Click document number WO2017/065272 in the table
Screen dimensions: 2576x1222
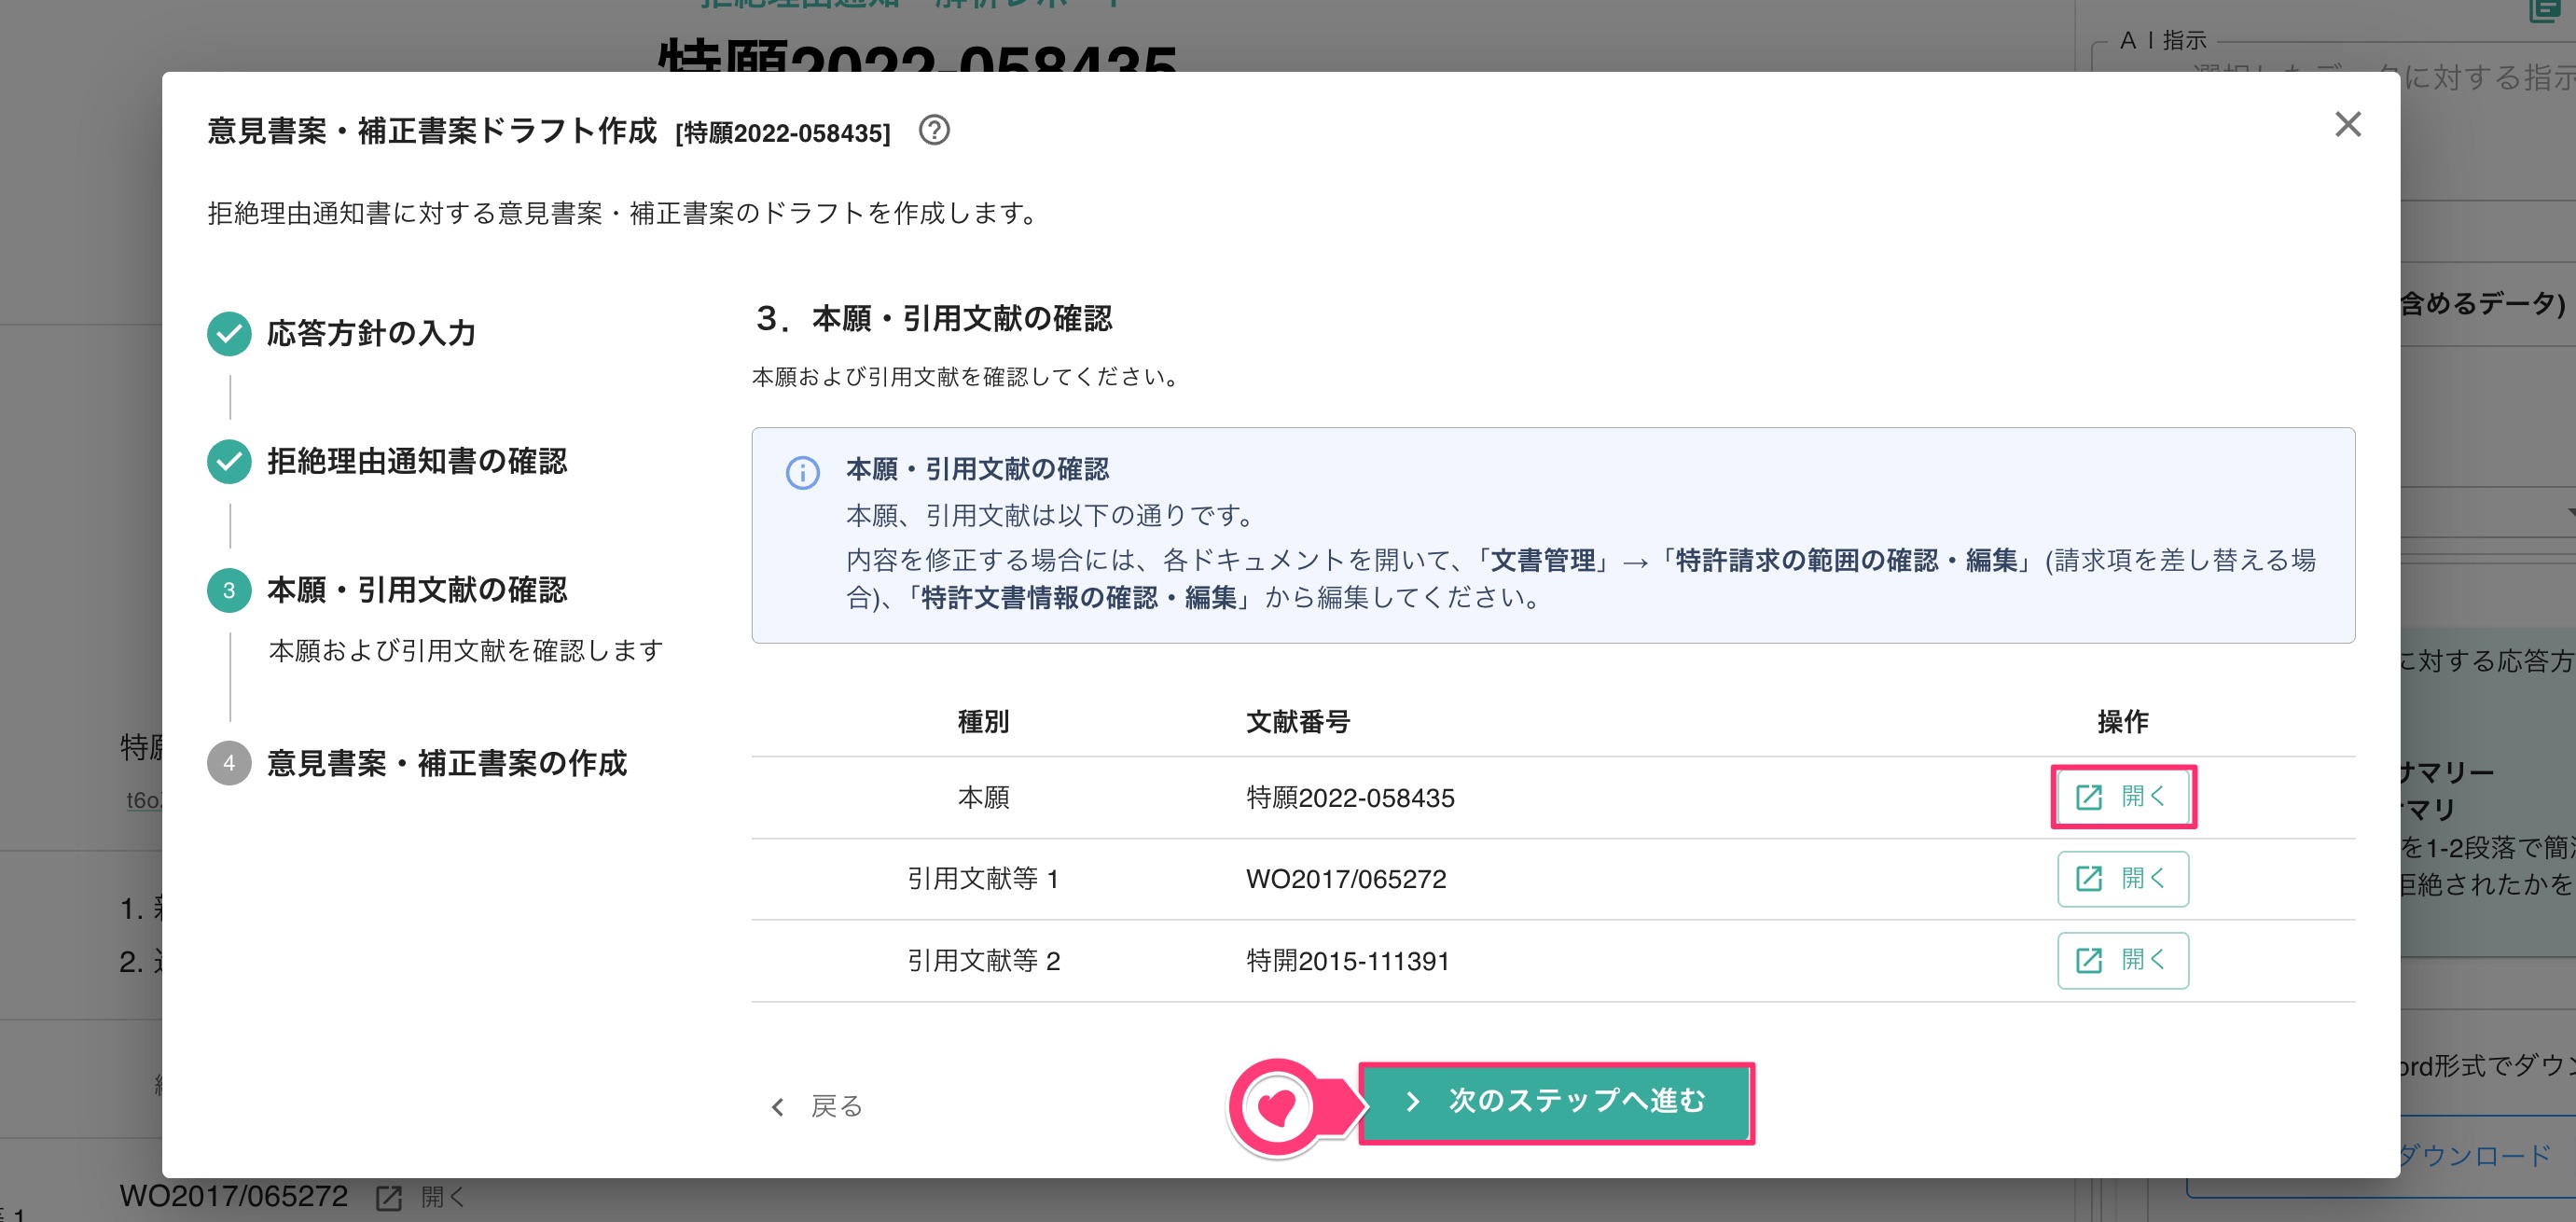(x=1346, y=879)
